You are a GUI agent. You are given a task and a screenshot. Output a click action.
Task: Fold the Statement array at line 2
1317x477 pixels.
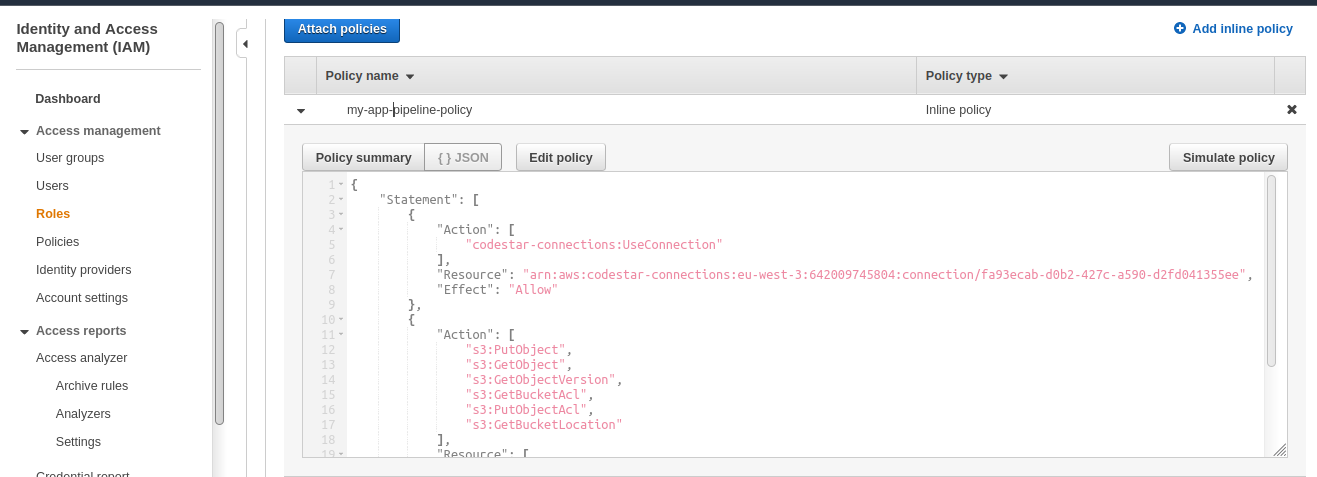(341, 200)
